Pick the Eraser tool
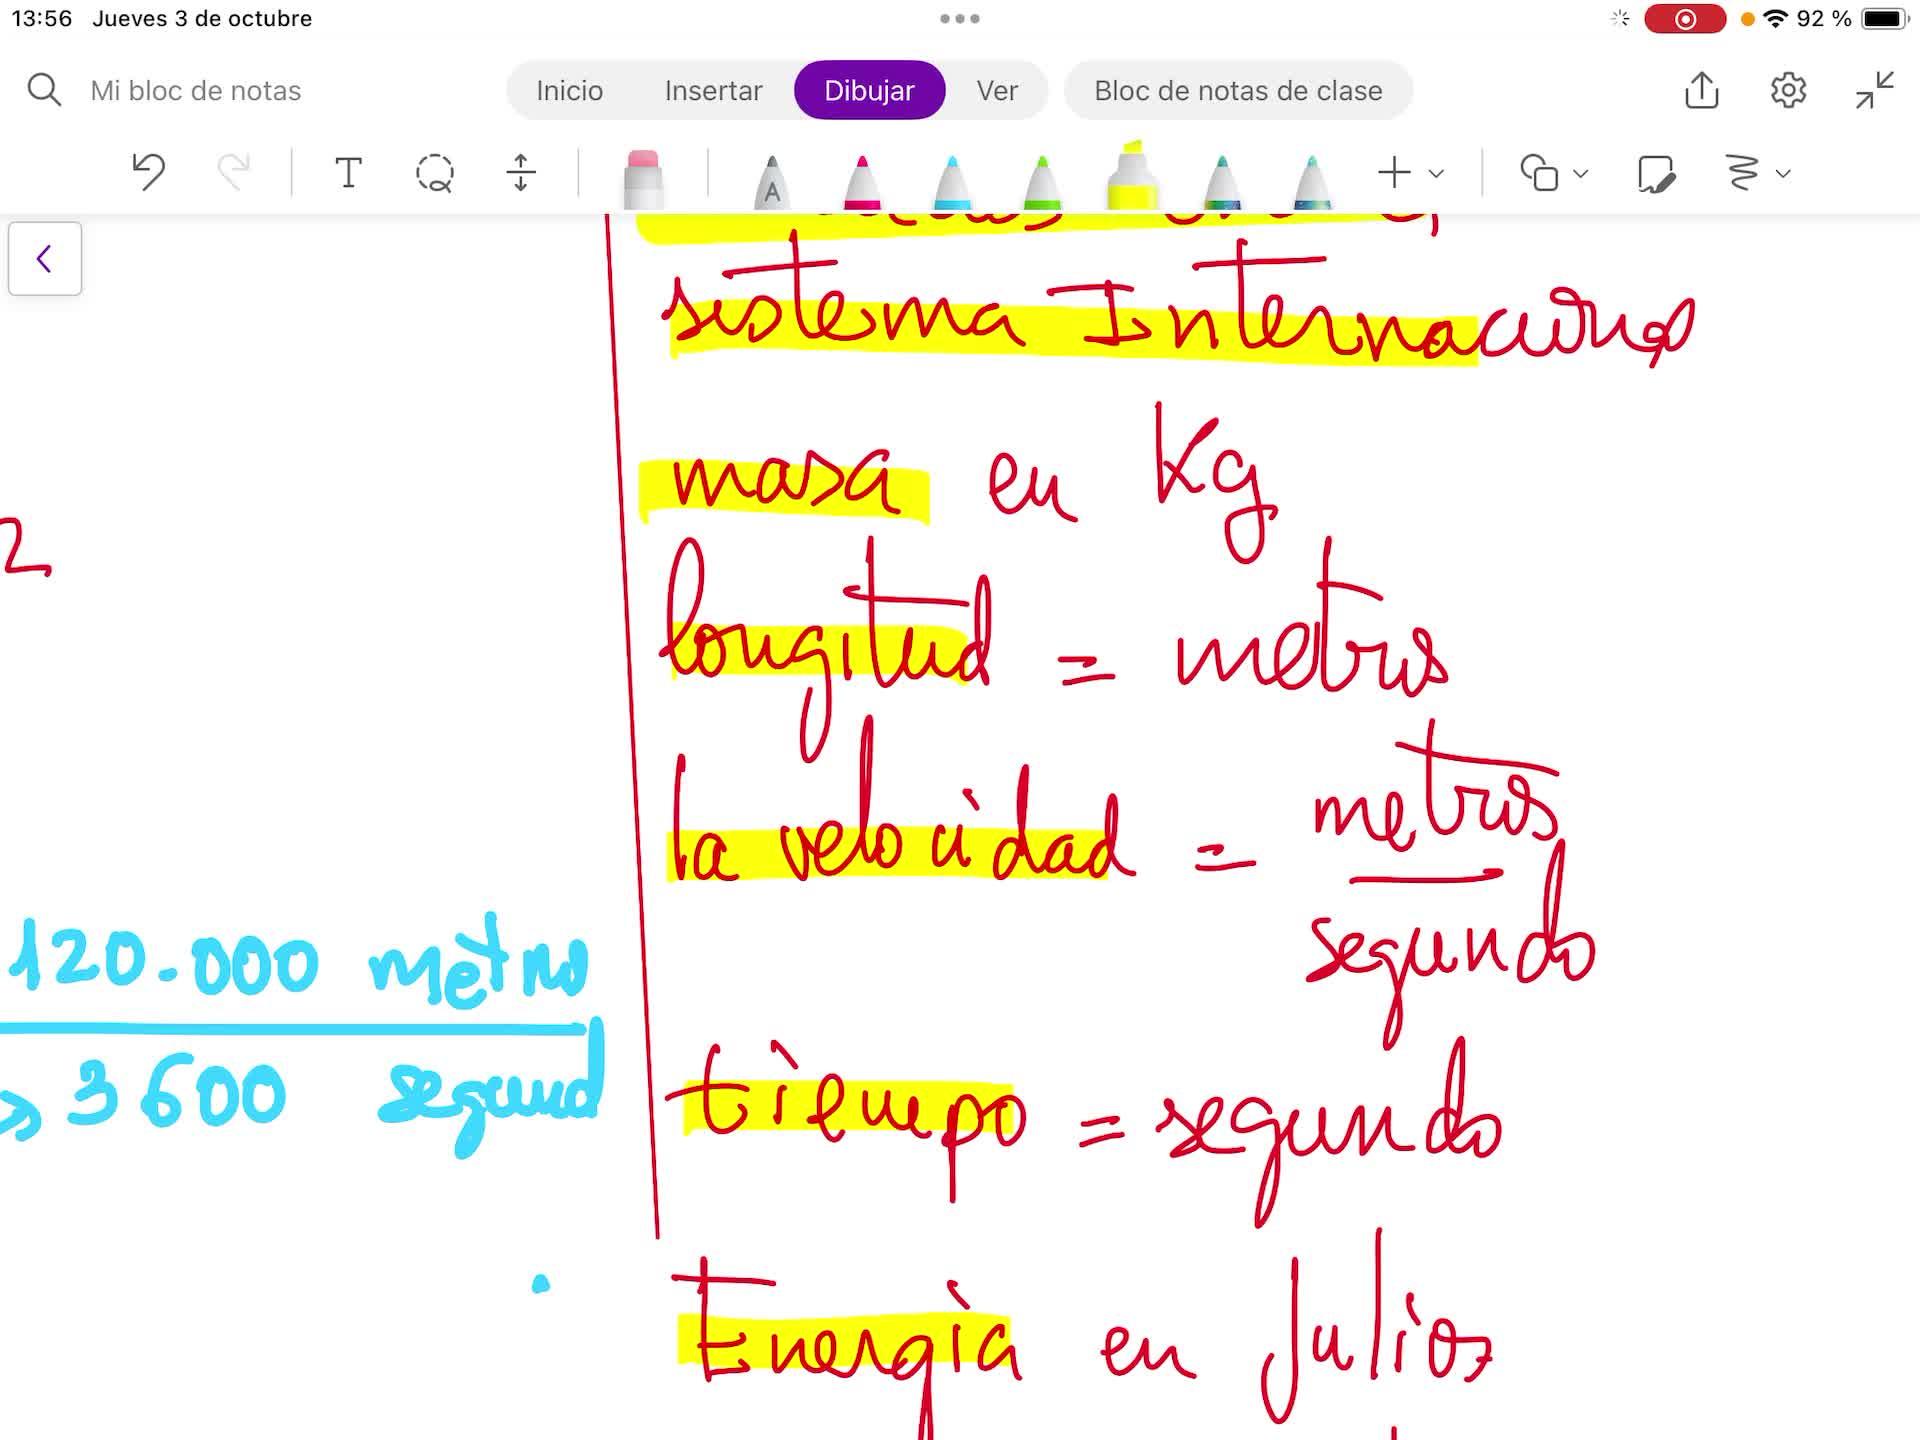Screen dimensions: 1920x1440 642,177
